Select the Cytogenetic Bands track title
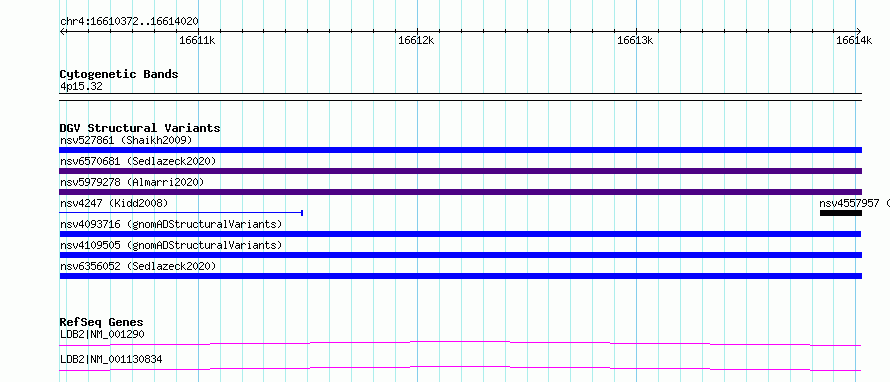 tap(119, 74)
